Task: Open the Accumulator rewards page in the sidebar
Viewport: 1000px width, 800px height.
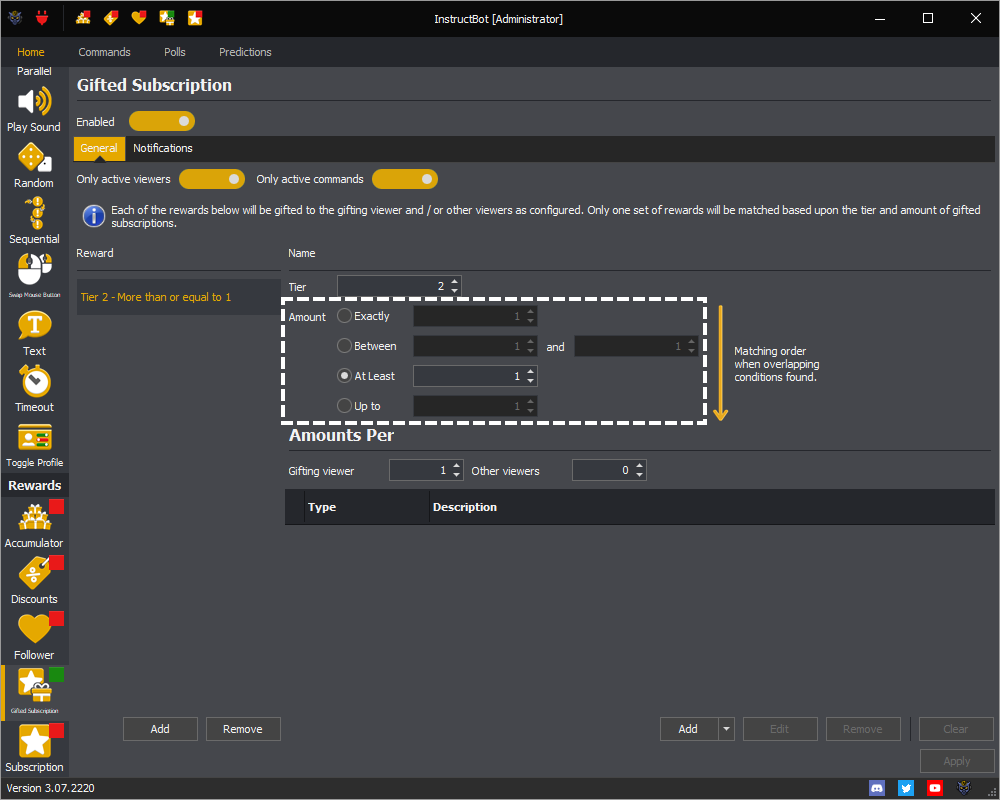Action: click(34, 525)
